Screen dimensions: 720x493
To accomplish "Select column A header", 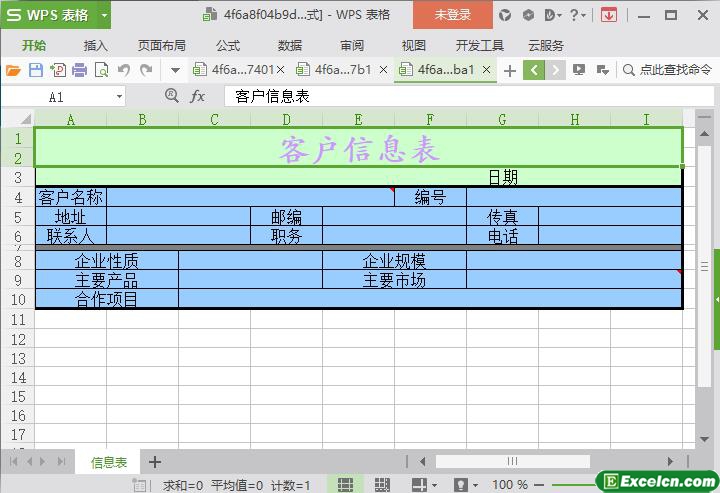I will tap(71, 119).
